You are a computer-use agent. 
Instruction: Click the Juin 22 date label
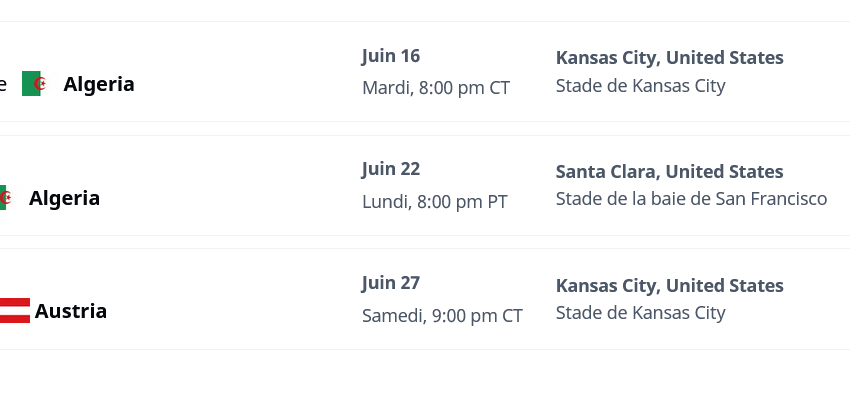pos(391,169)
